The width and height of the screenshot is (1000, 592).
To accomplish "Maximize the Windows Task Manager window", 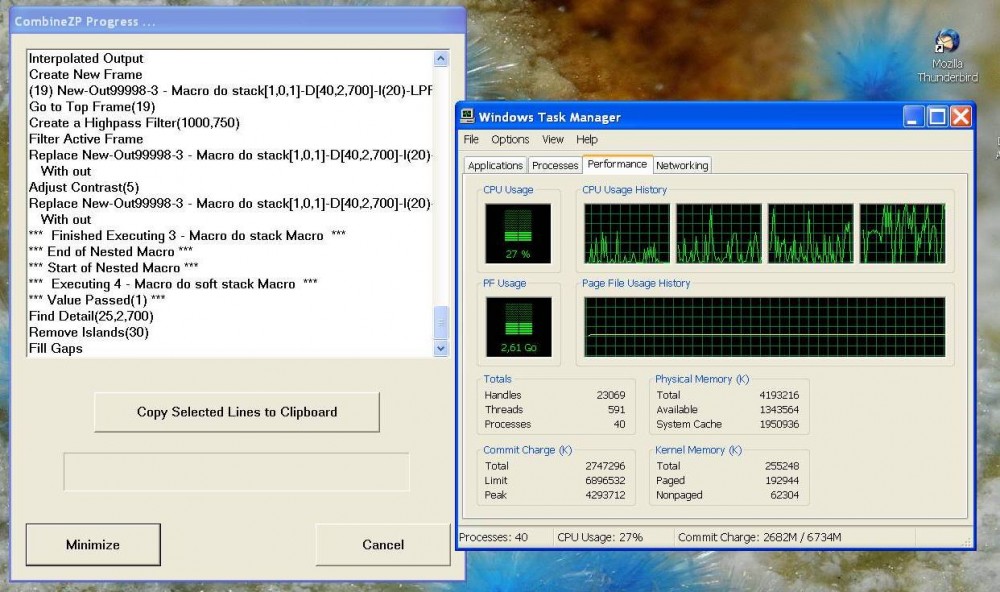I will [x=937, y=117].
